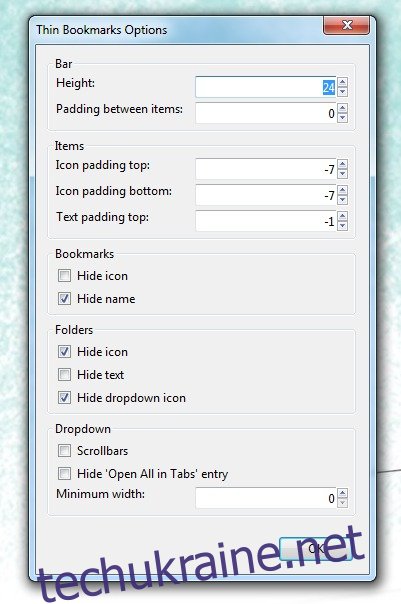Decrease Text padding top value
The height and width of the screenshot is (604, 401).
click(x=342, y=226)
